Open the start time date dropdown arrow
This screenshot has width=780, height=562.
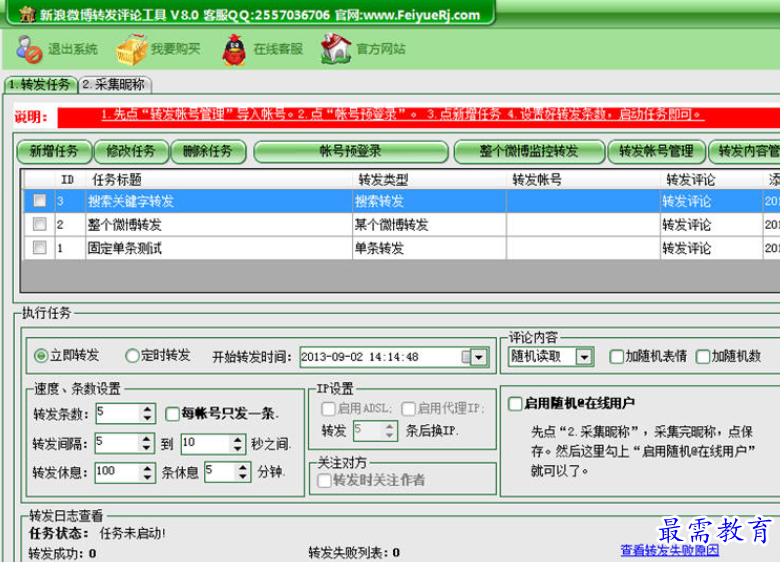coord(479,357)
